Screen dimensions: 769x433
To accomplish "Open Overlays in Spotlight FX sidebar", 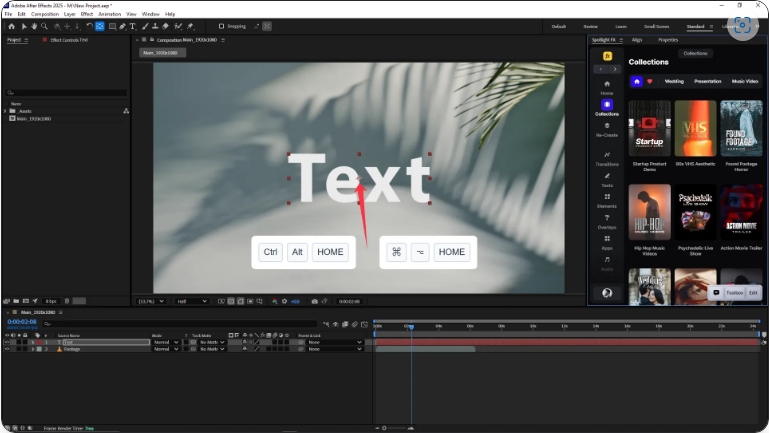I will click(x=607, y=222).
